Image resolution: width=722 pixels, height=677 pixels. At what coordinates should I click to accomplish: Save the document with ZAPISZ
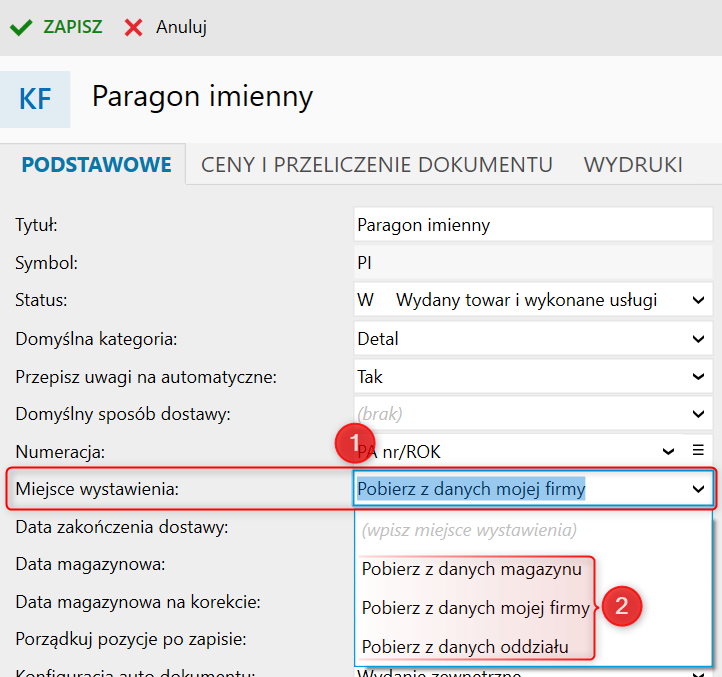click(72, 27)
